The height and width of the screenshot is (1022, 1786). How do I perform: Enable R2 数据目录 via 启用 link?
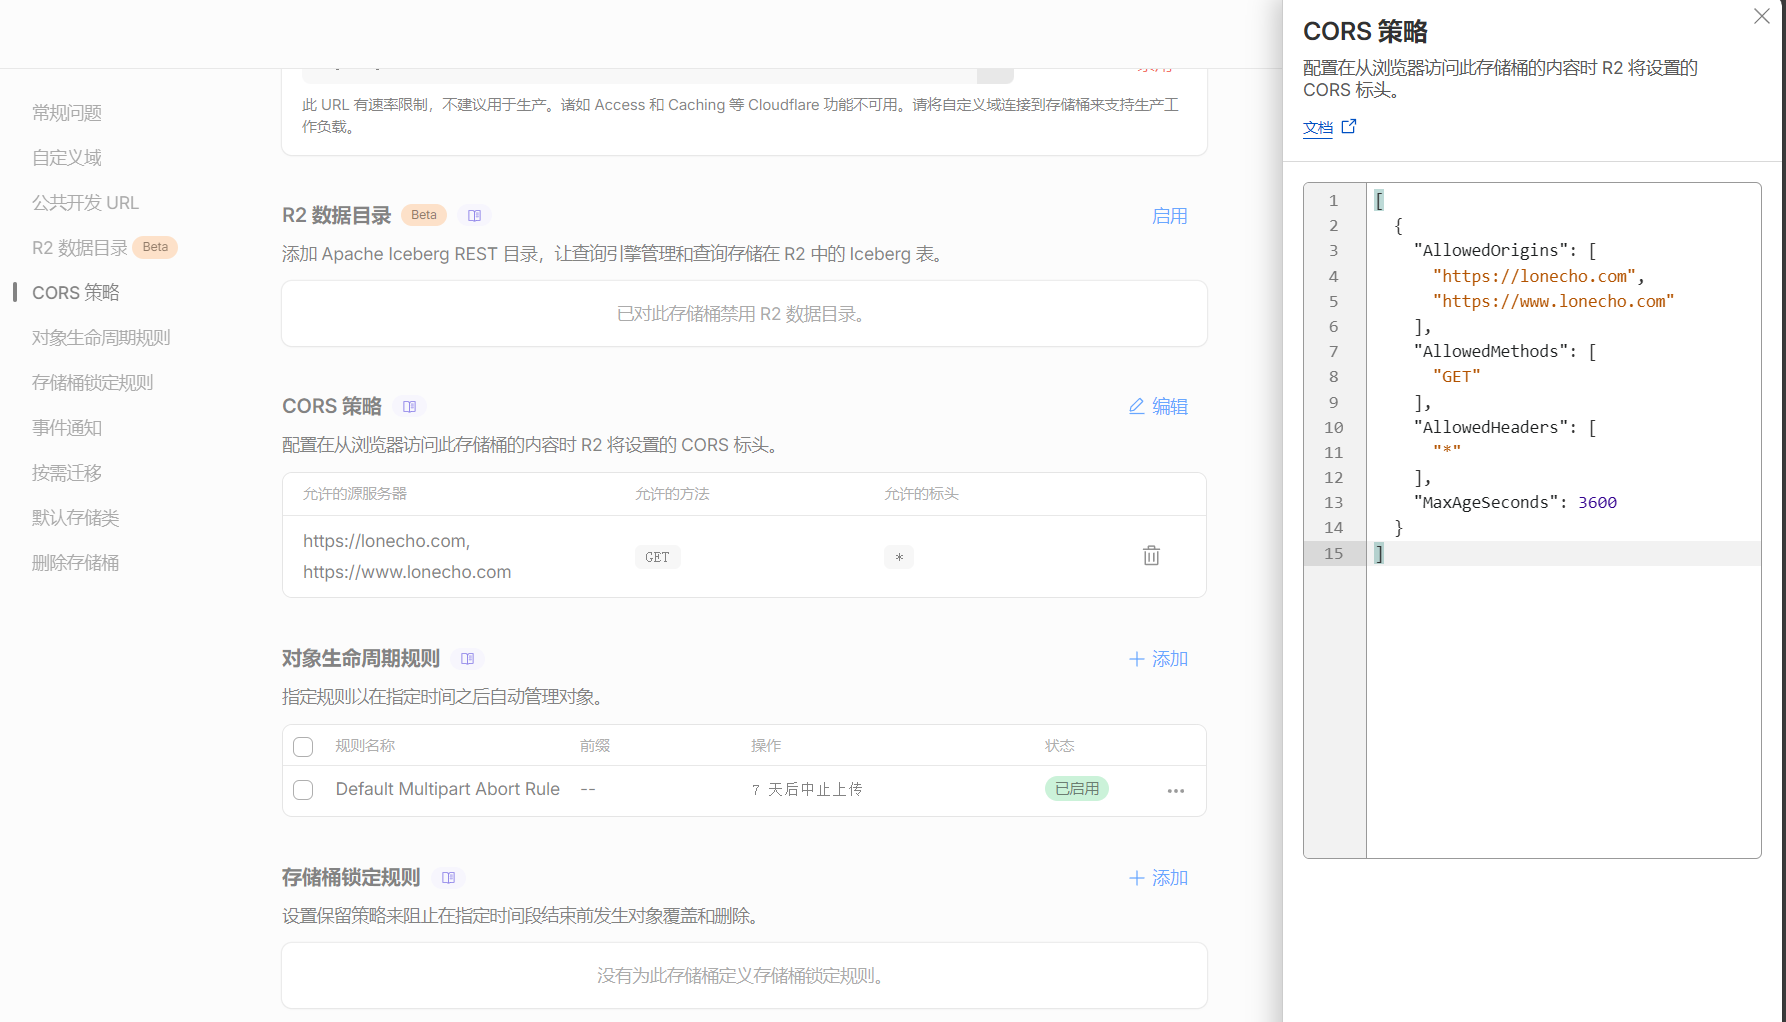click(x=1170, y=215)
